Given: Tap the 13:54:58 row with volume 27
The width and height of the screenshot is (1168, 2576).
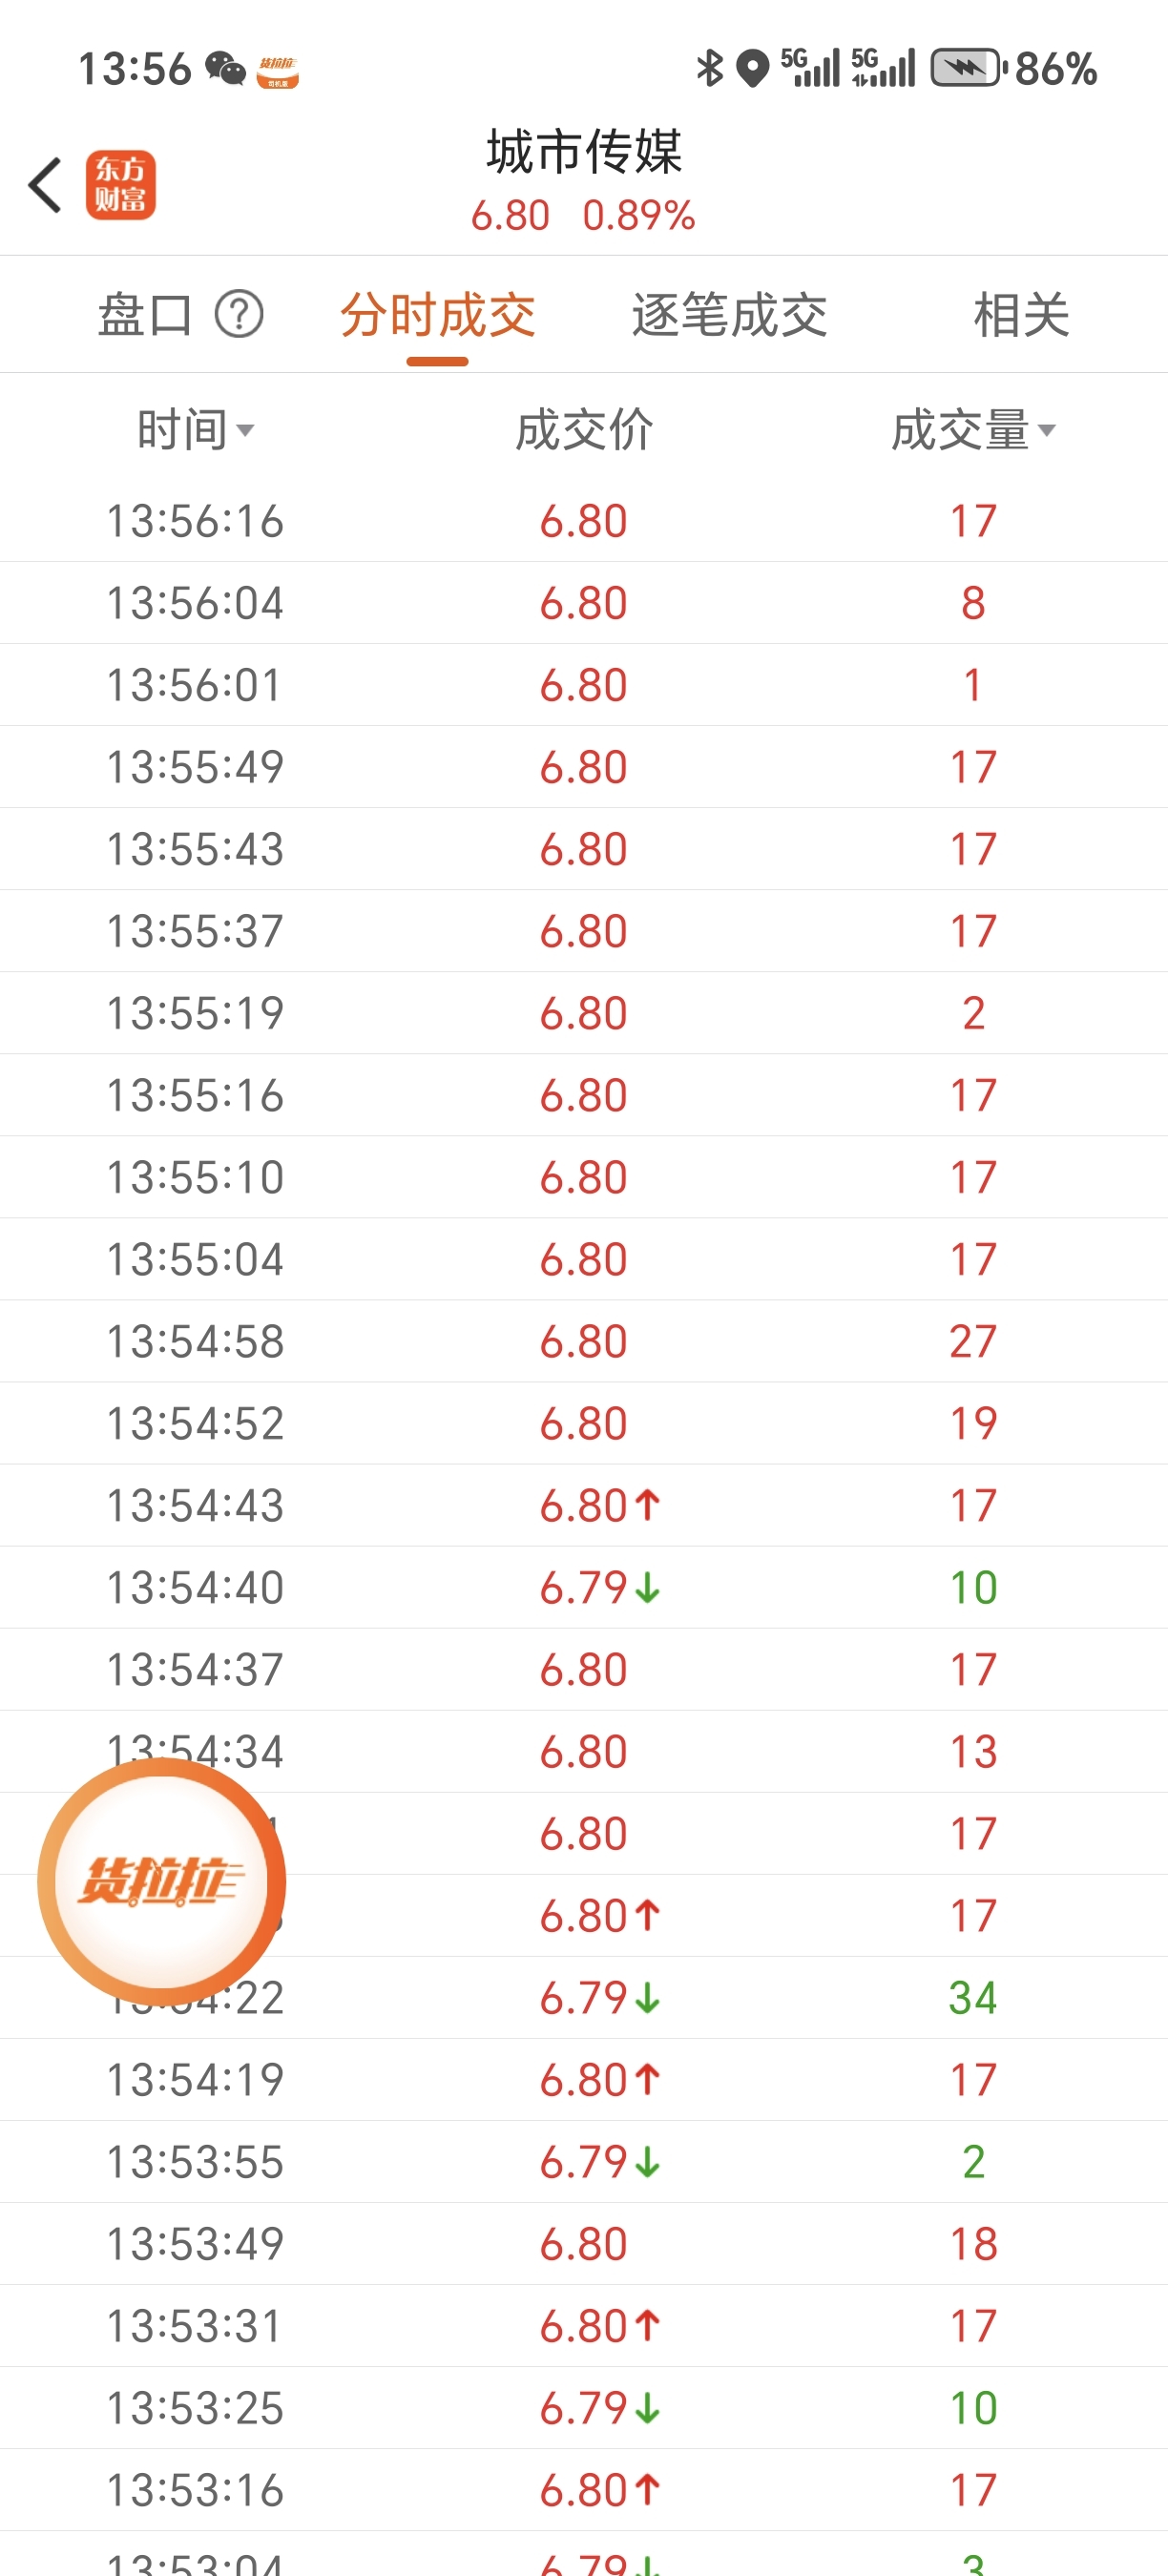Looking at the screenshot, I should coord(584,1341).
